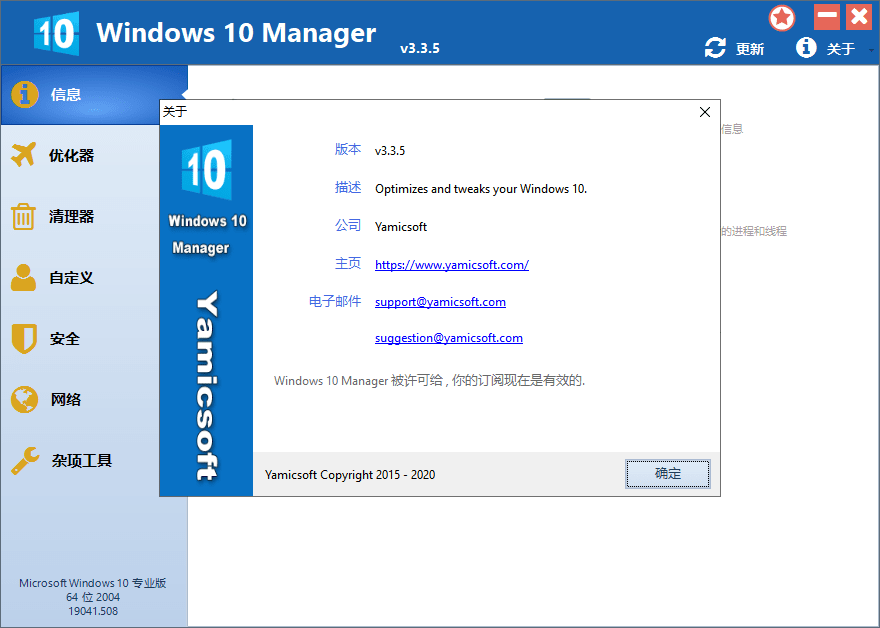The width and height of the screenshot is (880, 628).
Task: Select the 安全 sidebar tab label
Action: tap(65, 339)
